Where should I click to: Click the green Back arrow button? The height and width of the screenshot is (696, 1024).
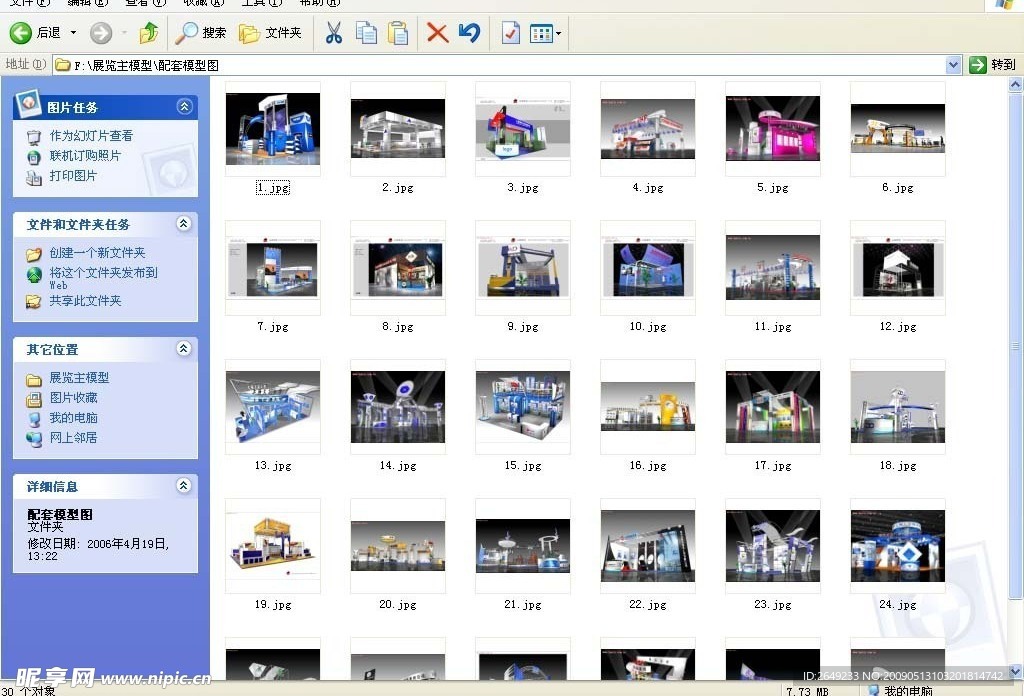point(21,33)
